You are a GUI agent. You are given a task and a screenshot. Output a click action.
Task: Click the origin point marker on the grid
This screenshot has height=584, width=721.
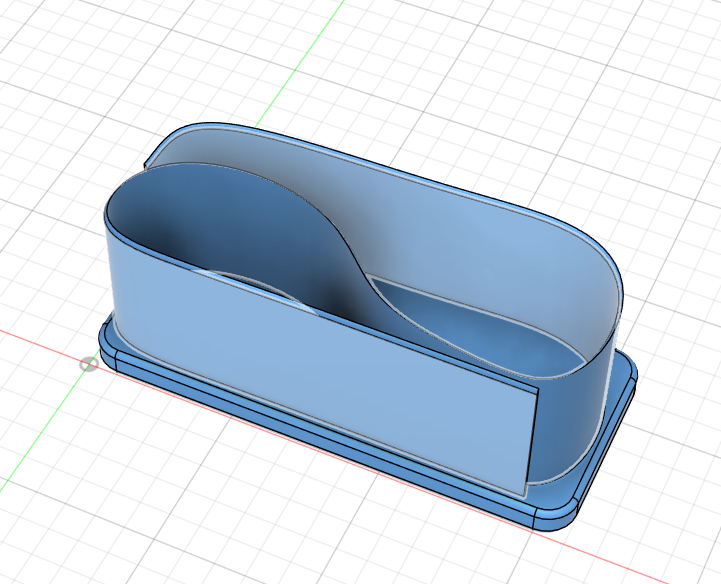click(89, 364)
